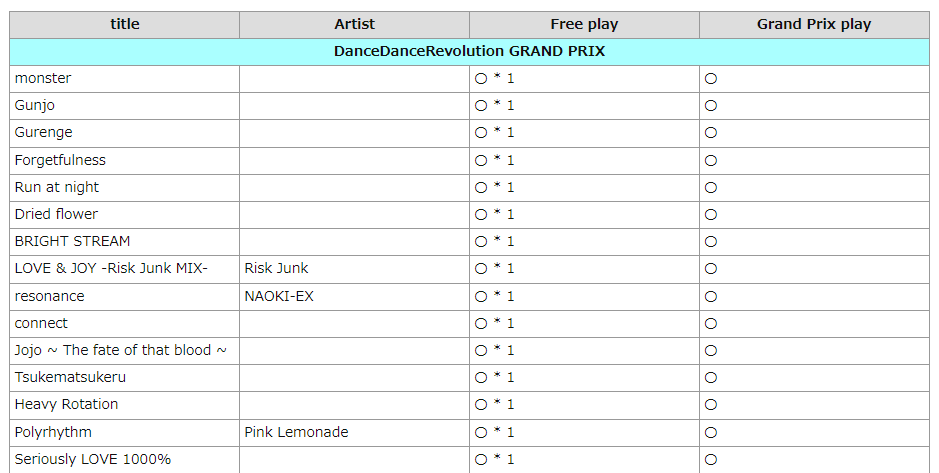Click the Artist column header
This screenshot has height=473, width=939.
tap(354, 24)
